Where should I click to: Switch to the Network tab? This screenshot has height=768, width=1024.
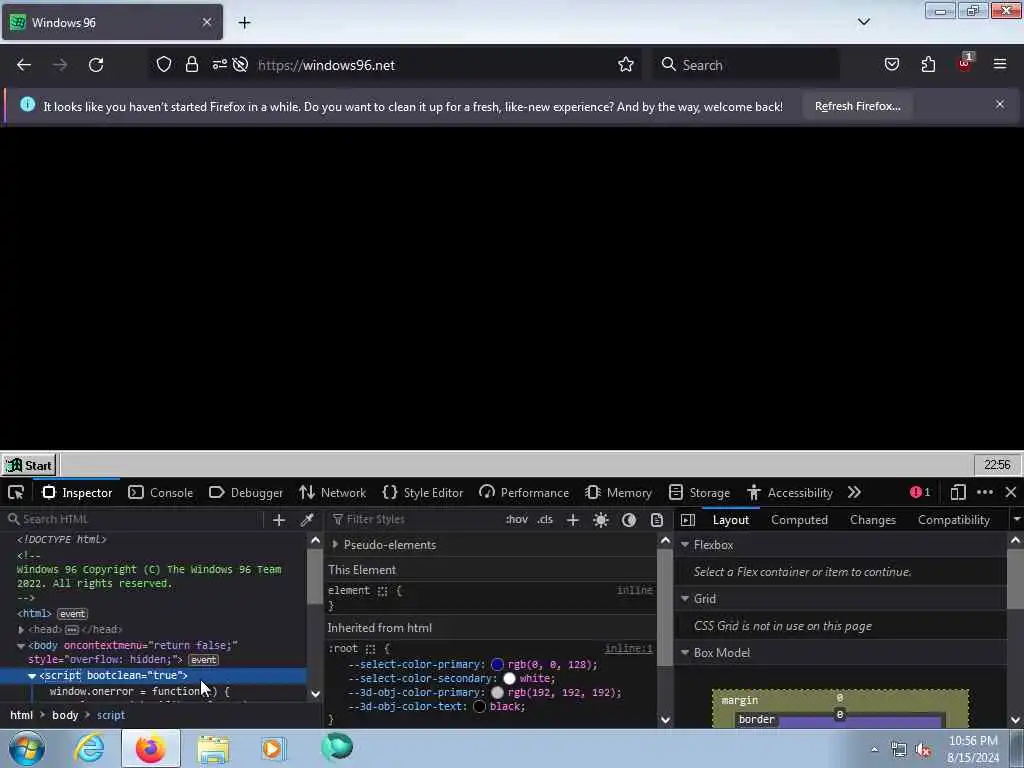coord(332,492)
